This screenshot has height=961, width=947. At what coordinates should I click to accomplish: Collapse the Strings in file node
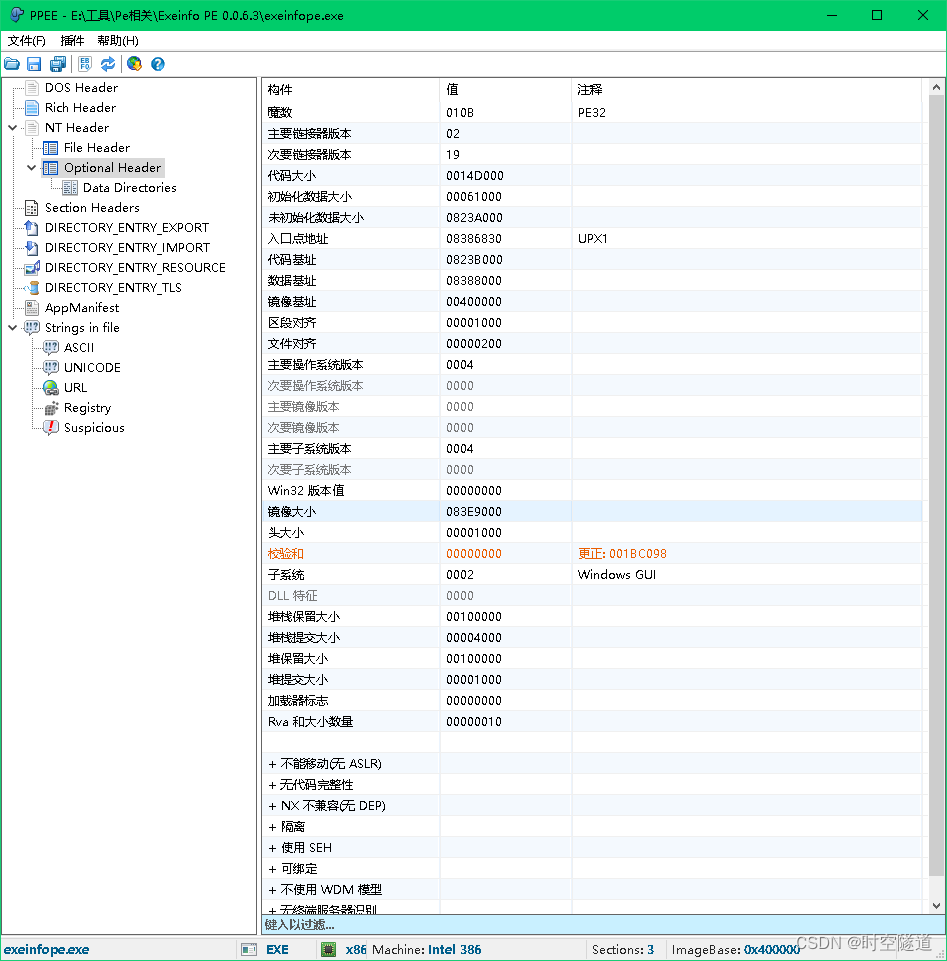point(12,328)
